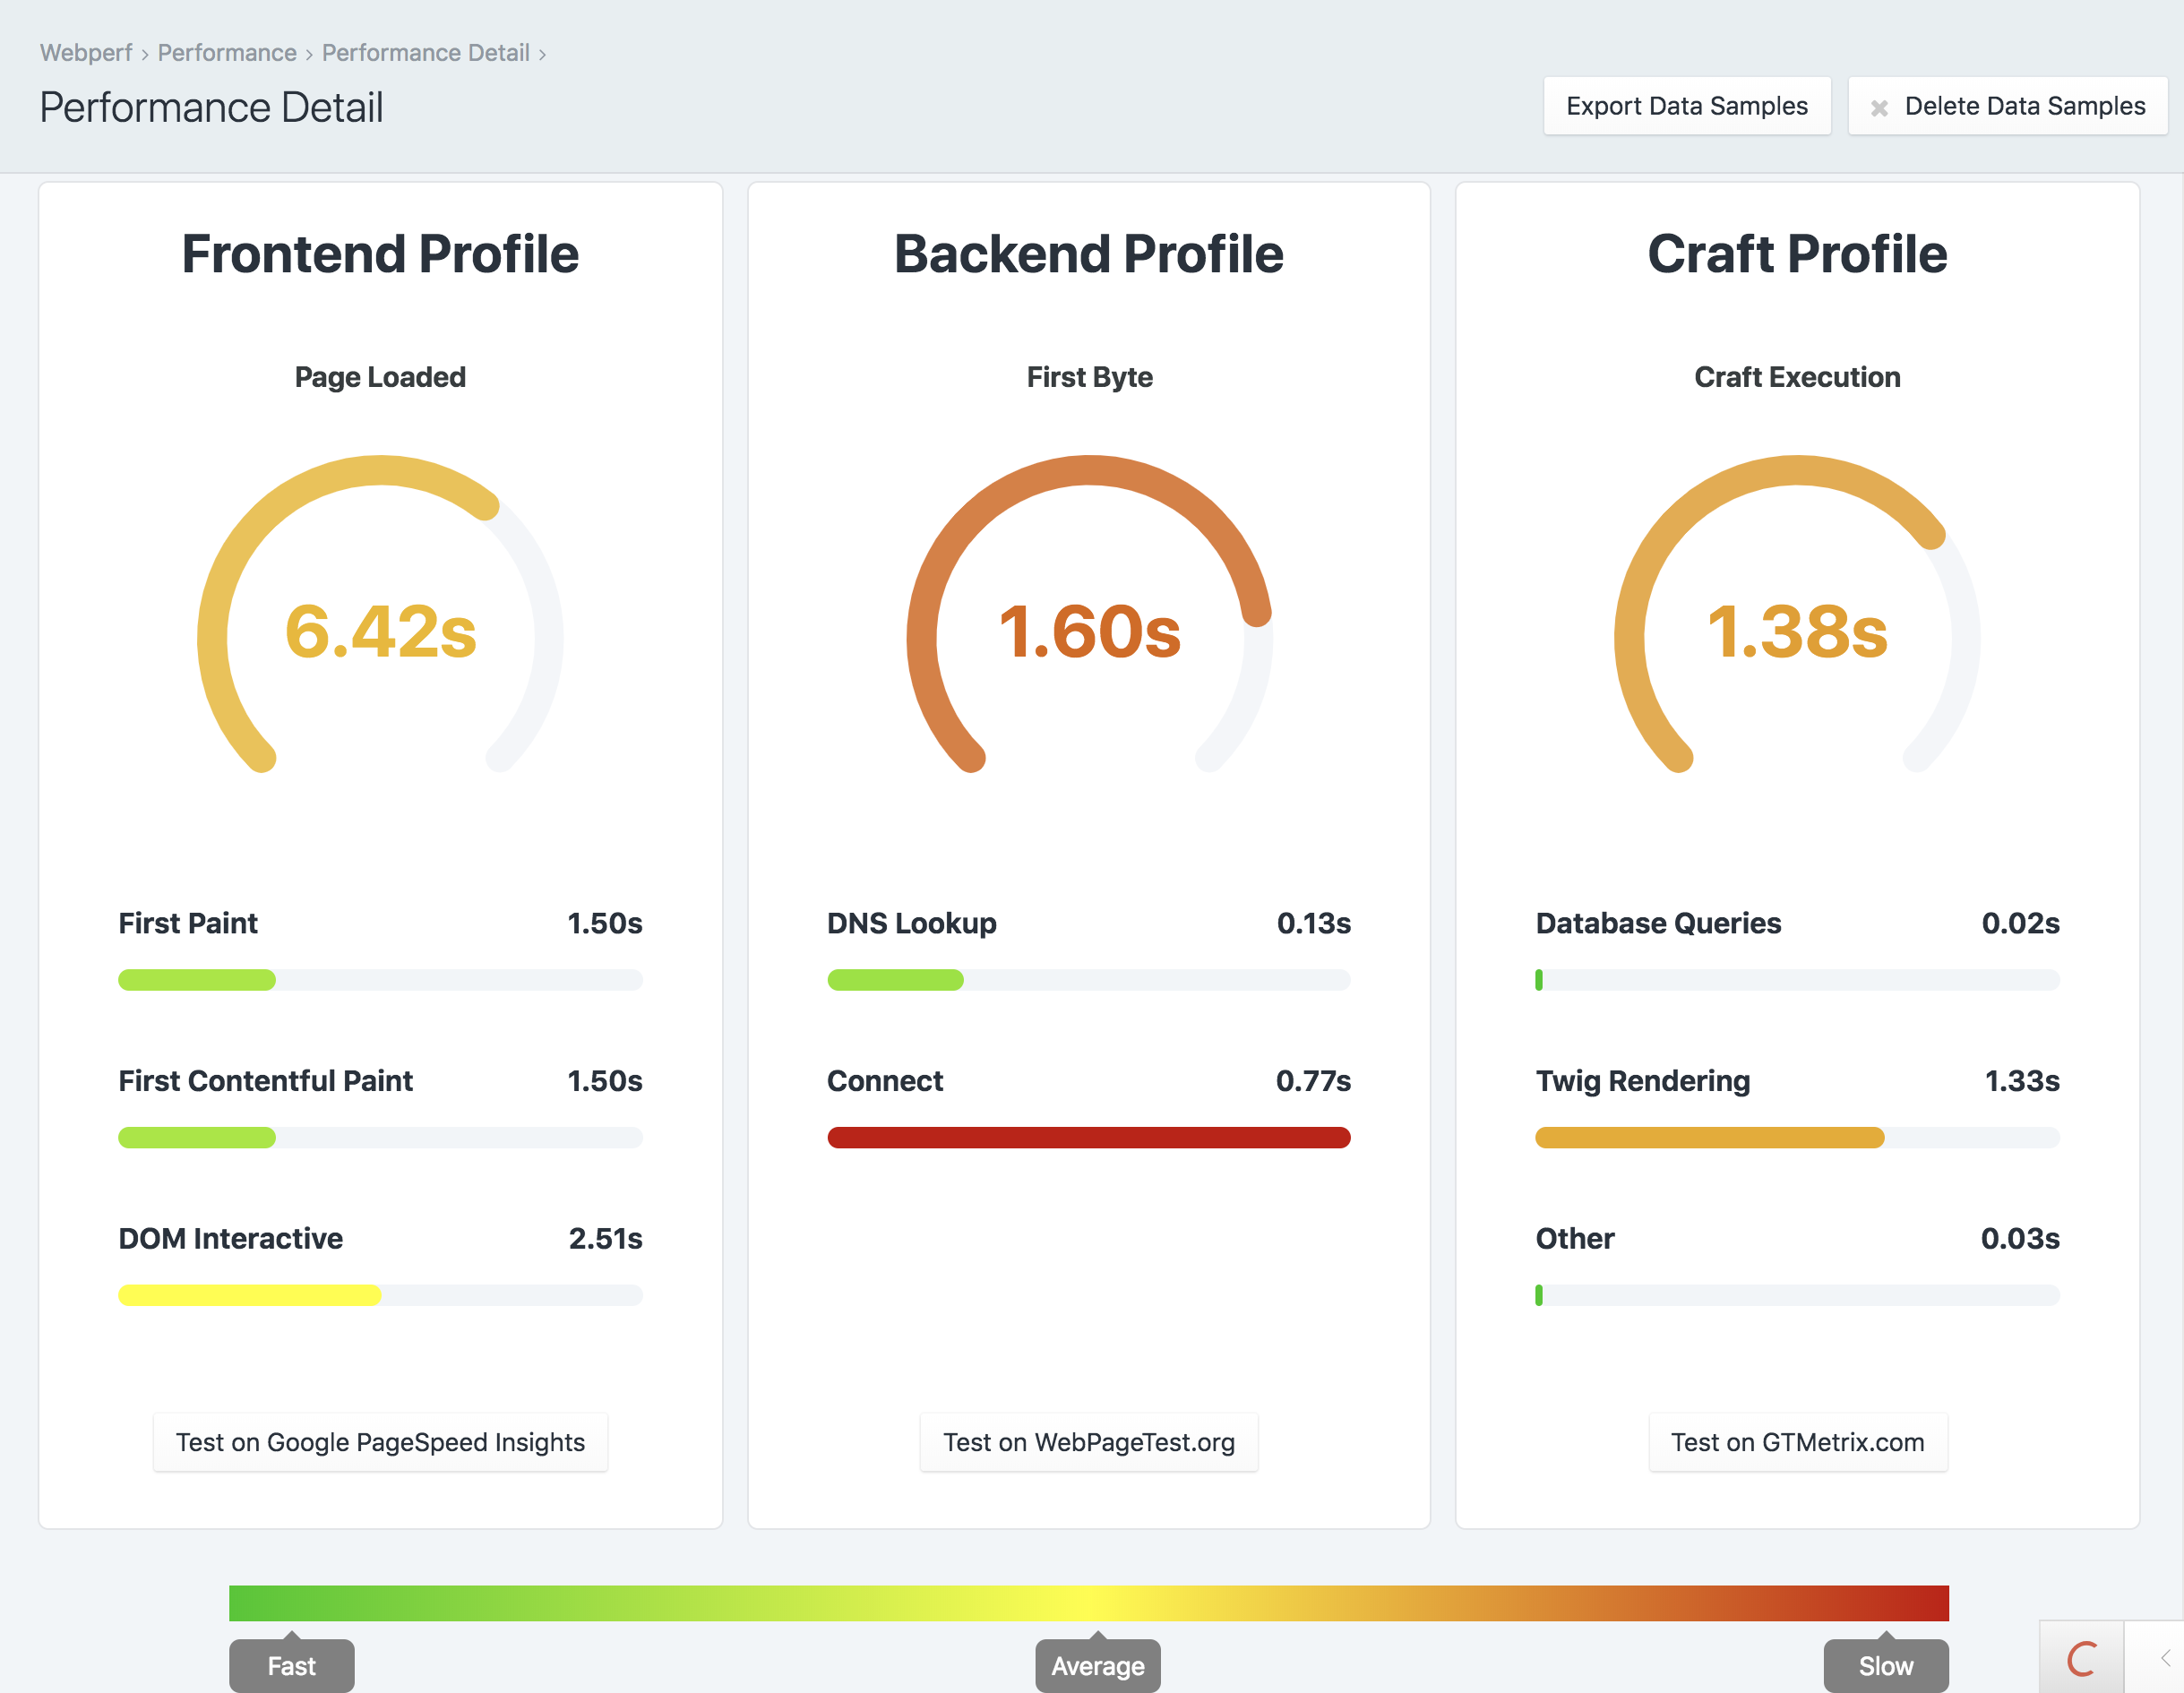The height and width of the screenshot is (1693, 2184).
Task: Click the X icon on Delete Data Samples
Action: coord(1879,107)
